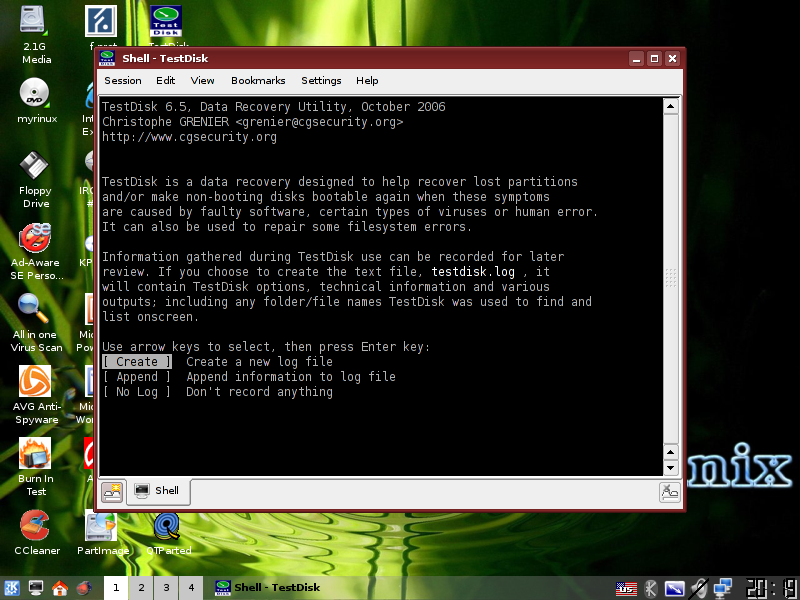Viewport: 800px width, 600px height.
Task: Click the panel clock
Action: click(772, 588)
